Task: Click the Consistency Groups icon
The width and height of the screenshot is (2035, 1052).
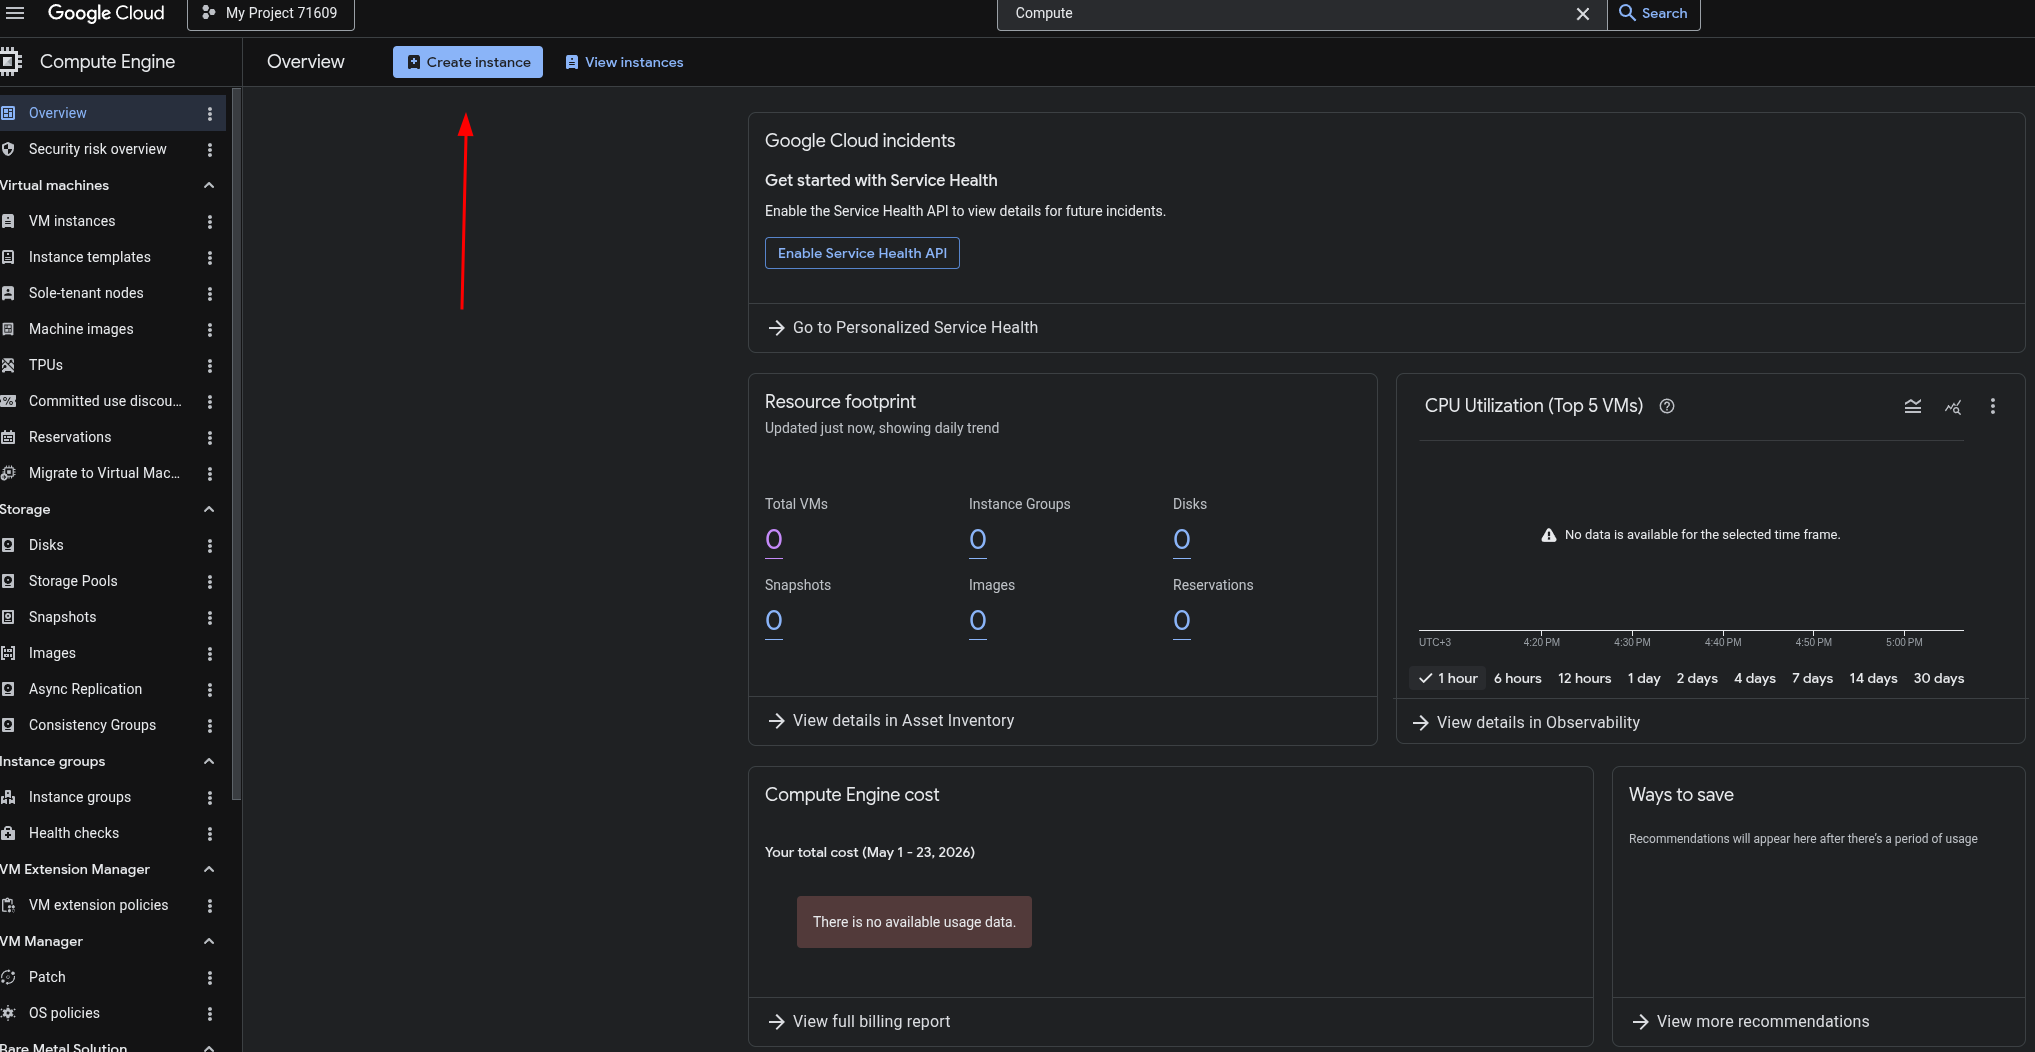Action: click(8, 725)
